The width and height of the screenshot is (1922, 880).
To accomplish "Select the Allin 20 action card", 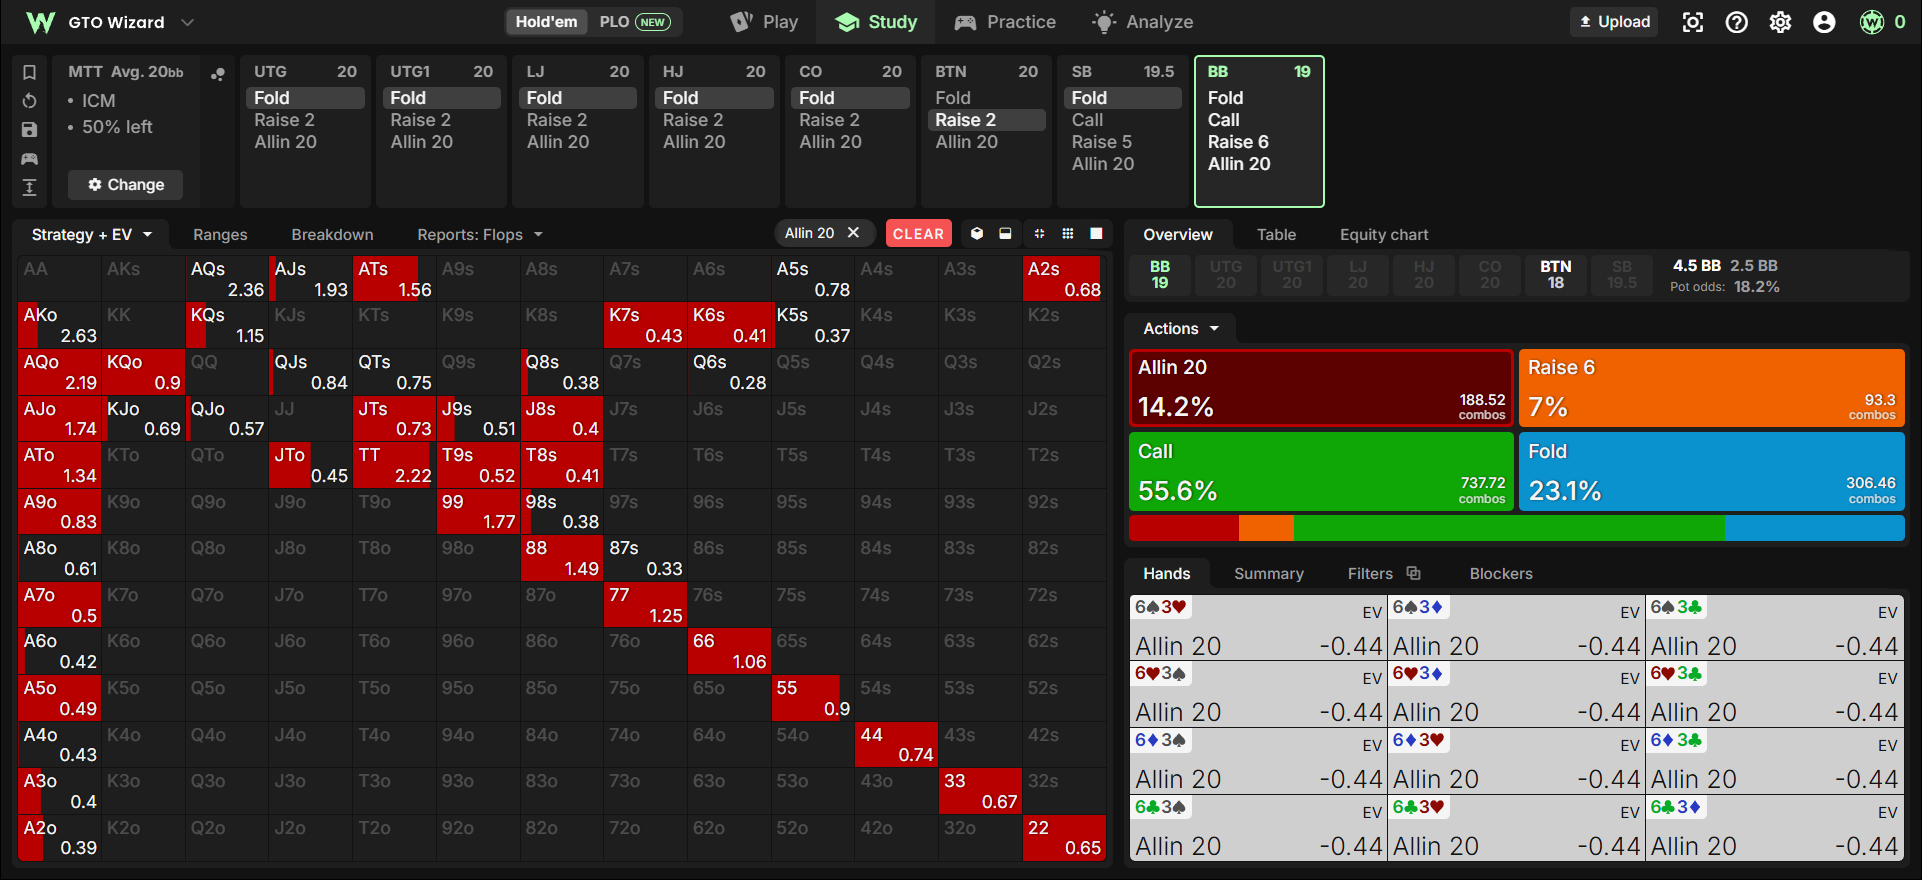I will pos(1321,388).
